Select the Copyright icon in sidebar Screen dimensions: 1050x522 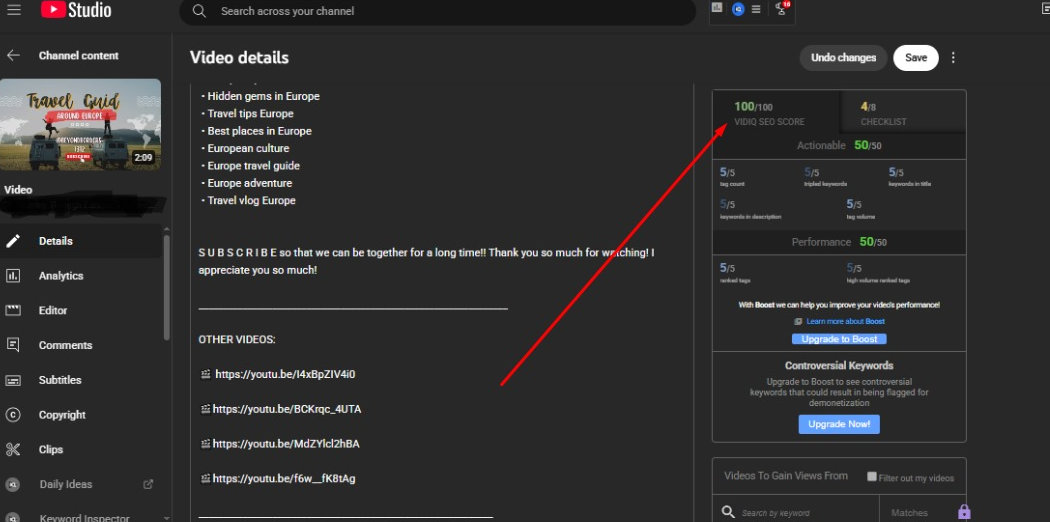click(x=13, y=415)
